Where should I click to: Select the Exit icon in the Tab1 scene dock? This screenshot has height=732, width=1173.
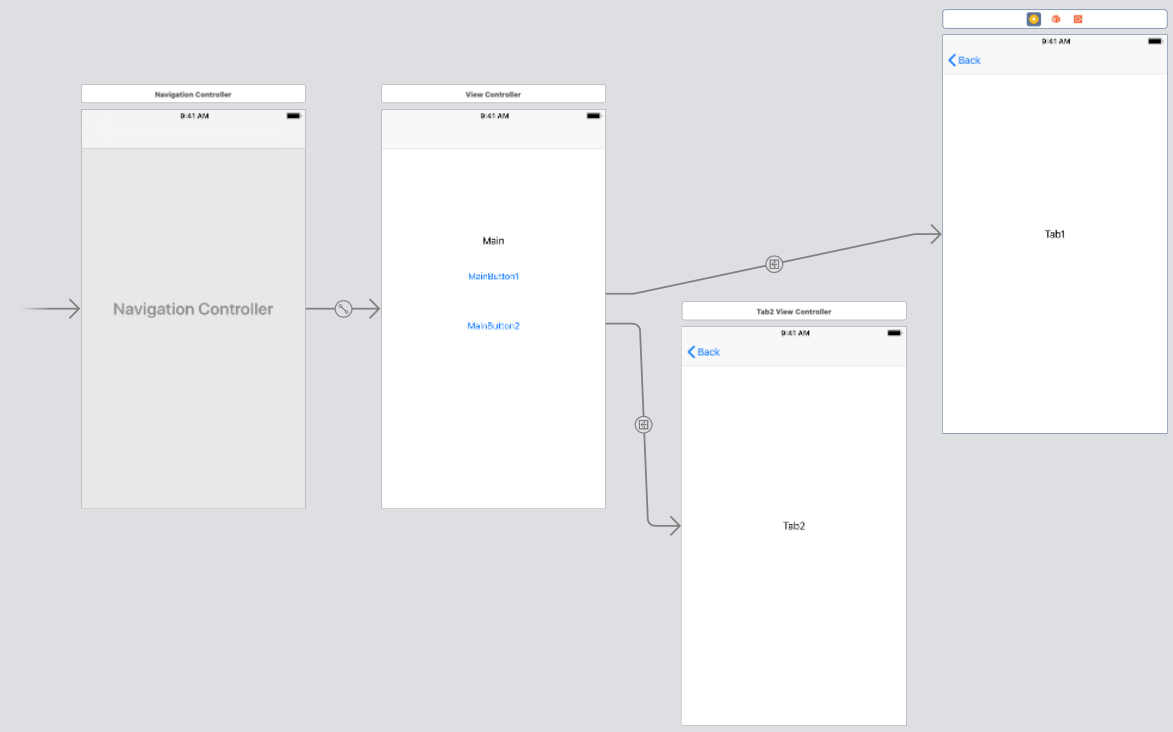coord(1078,19)
